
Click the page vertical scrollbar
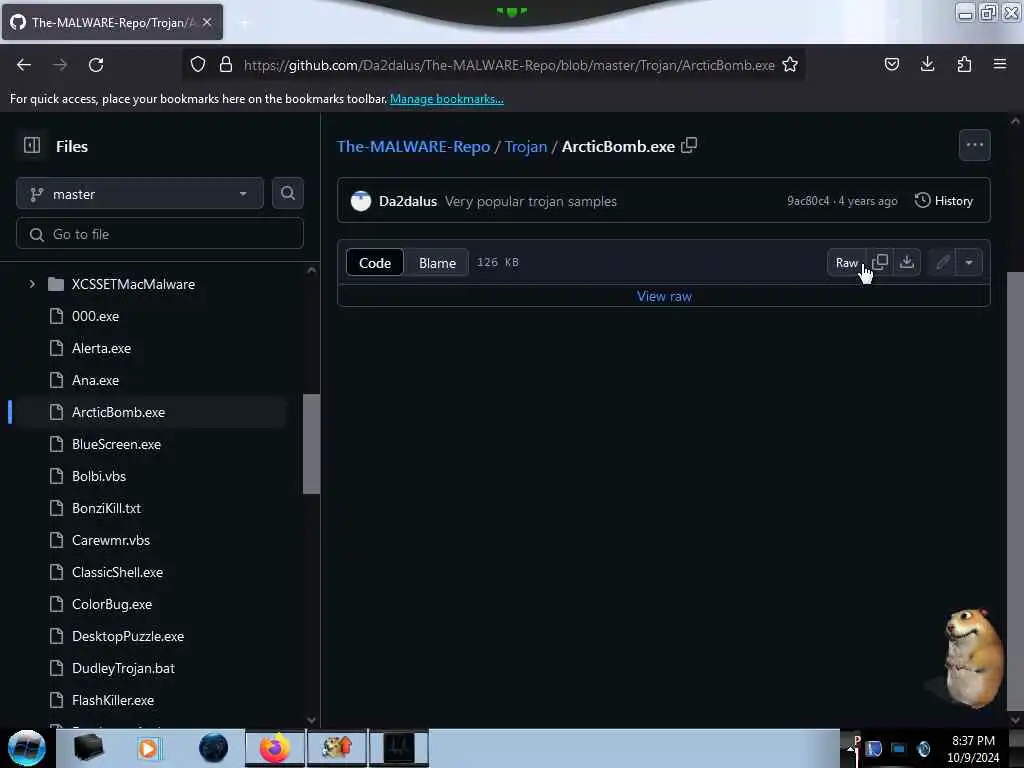click(x=1015, y=490)
